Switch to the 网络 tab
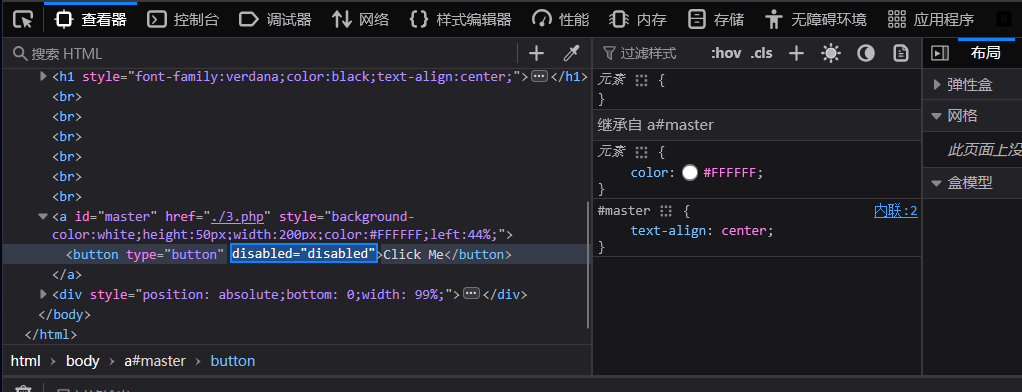Screen dimensions: 1022x392 [360, 20]
